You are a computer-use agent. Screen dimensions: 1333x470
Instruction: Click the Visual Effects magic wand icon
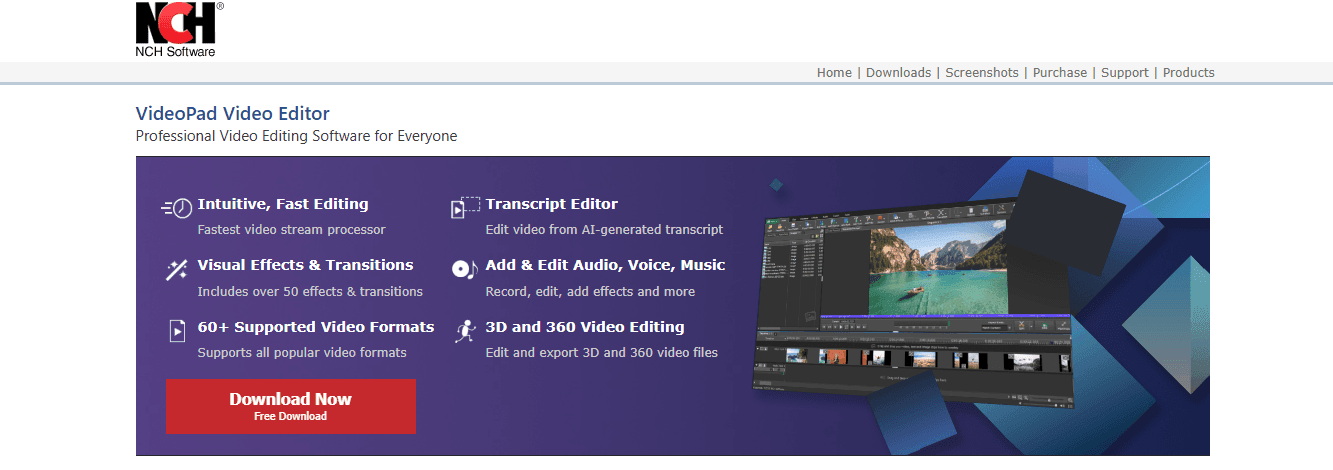(177, 269)
